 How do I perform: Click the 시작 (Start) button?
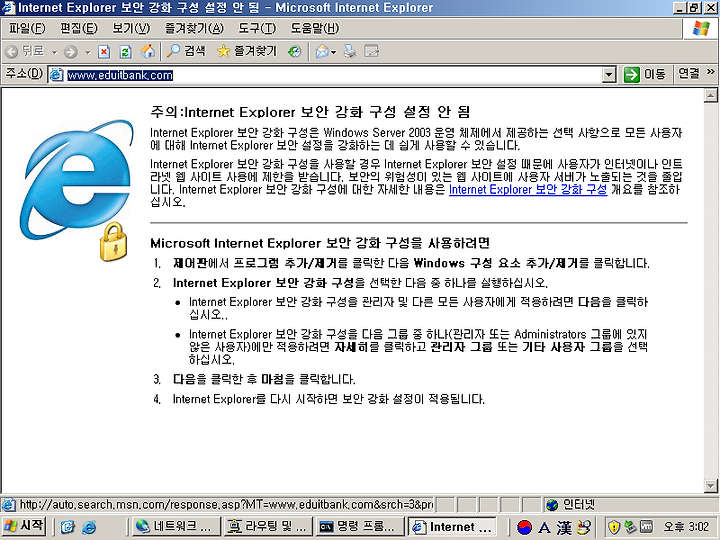tap(23, 526)
